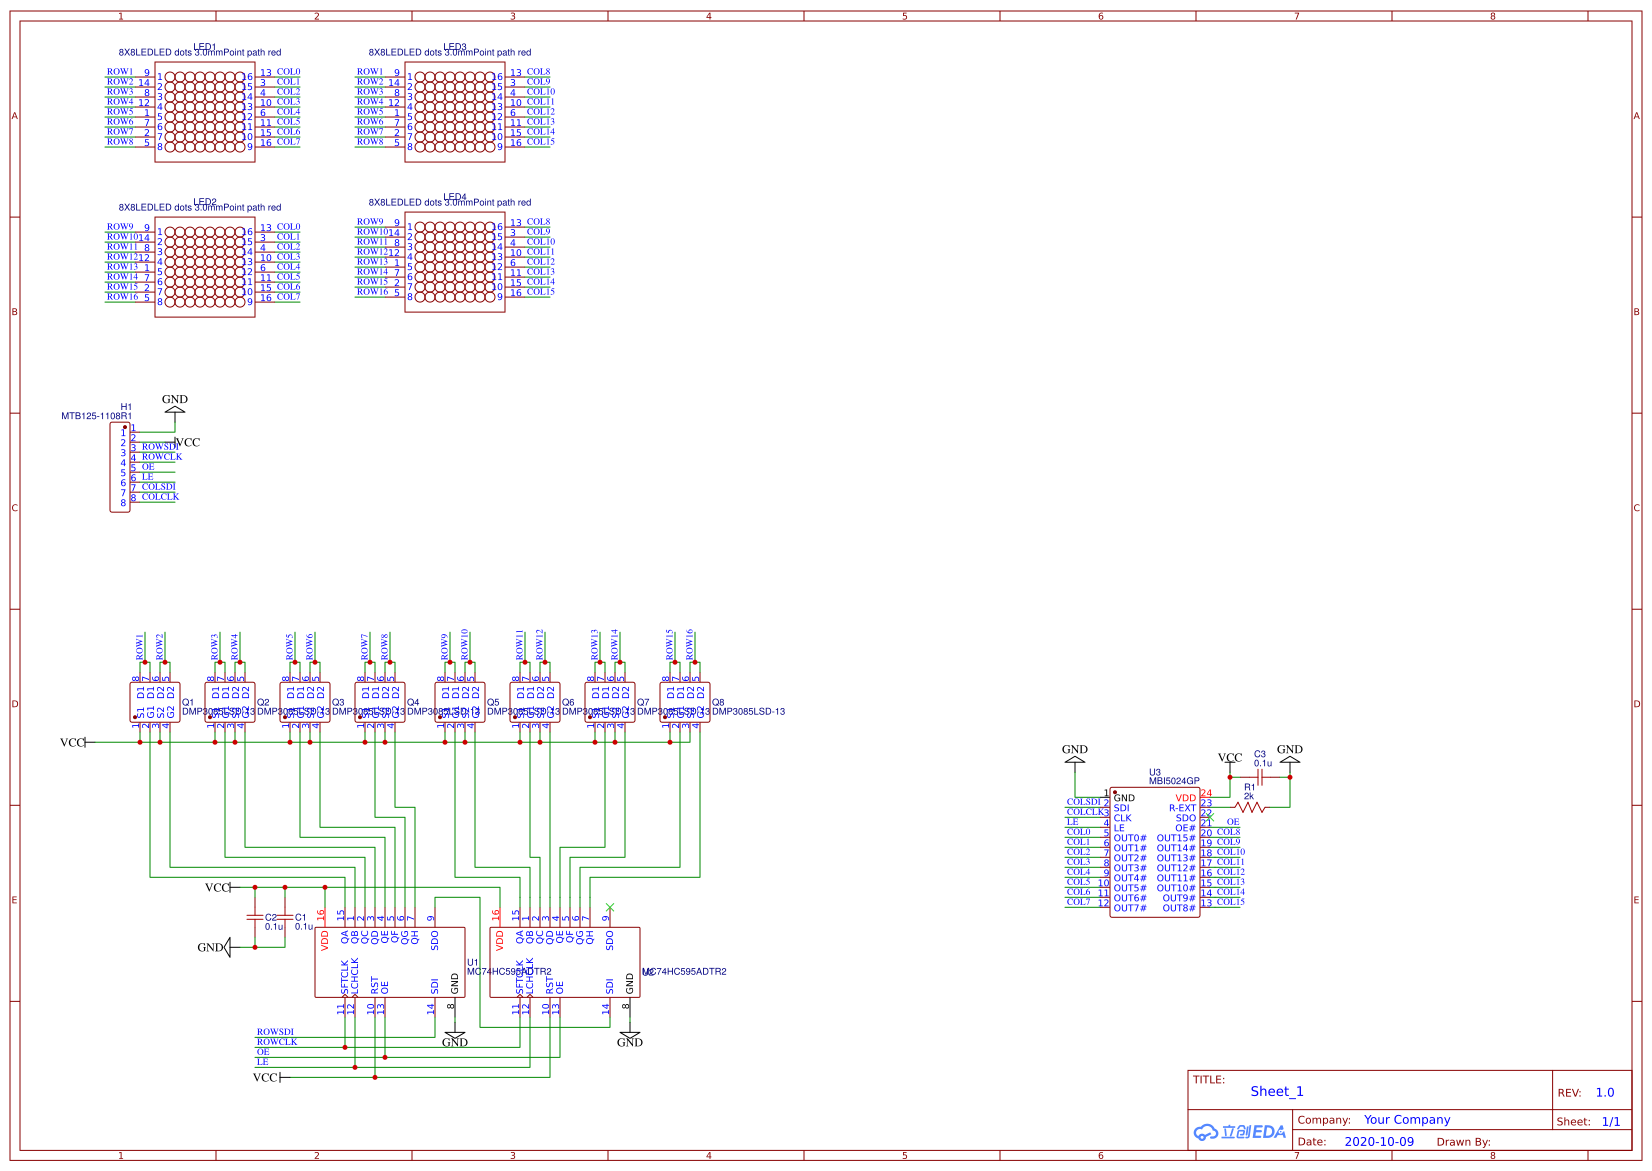Select COL0 net label on LED1

coord(288,72)
